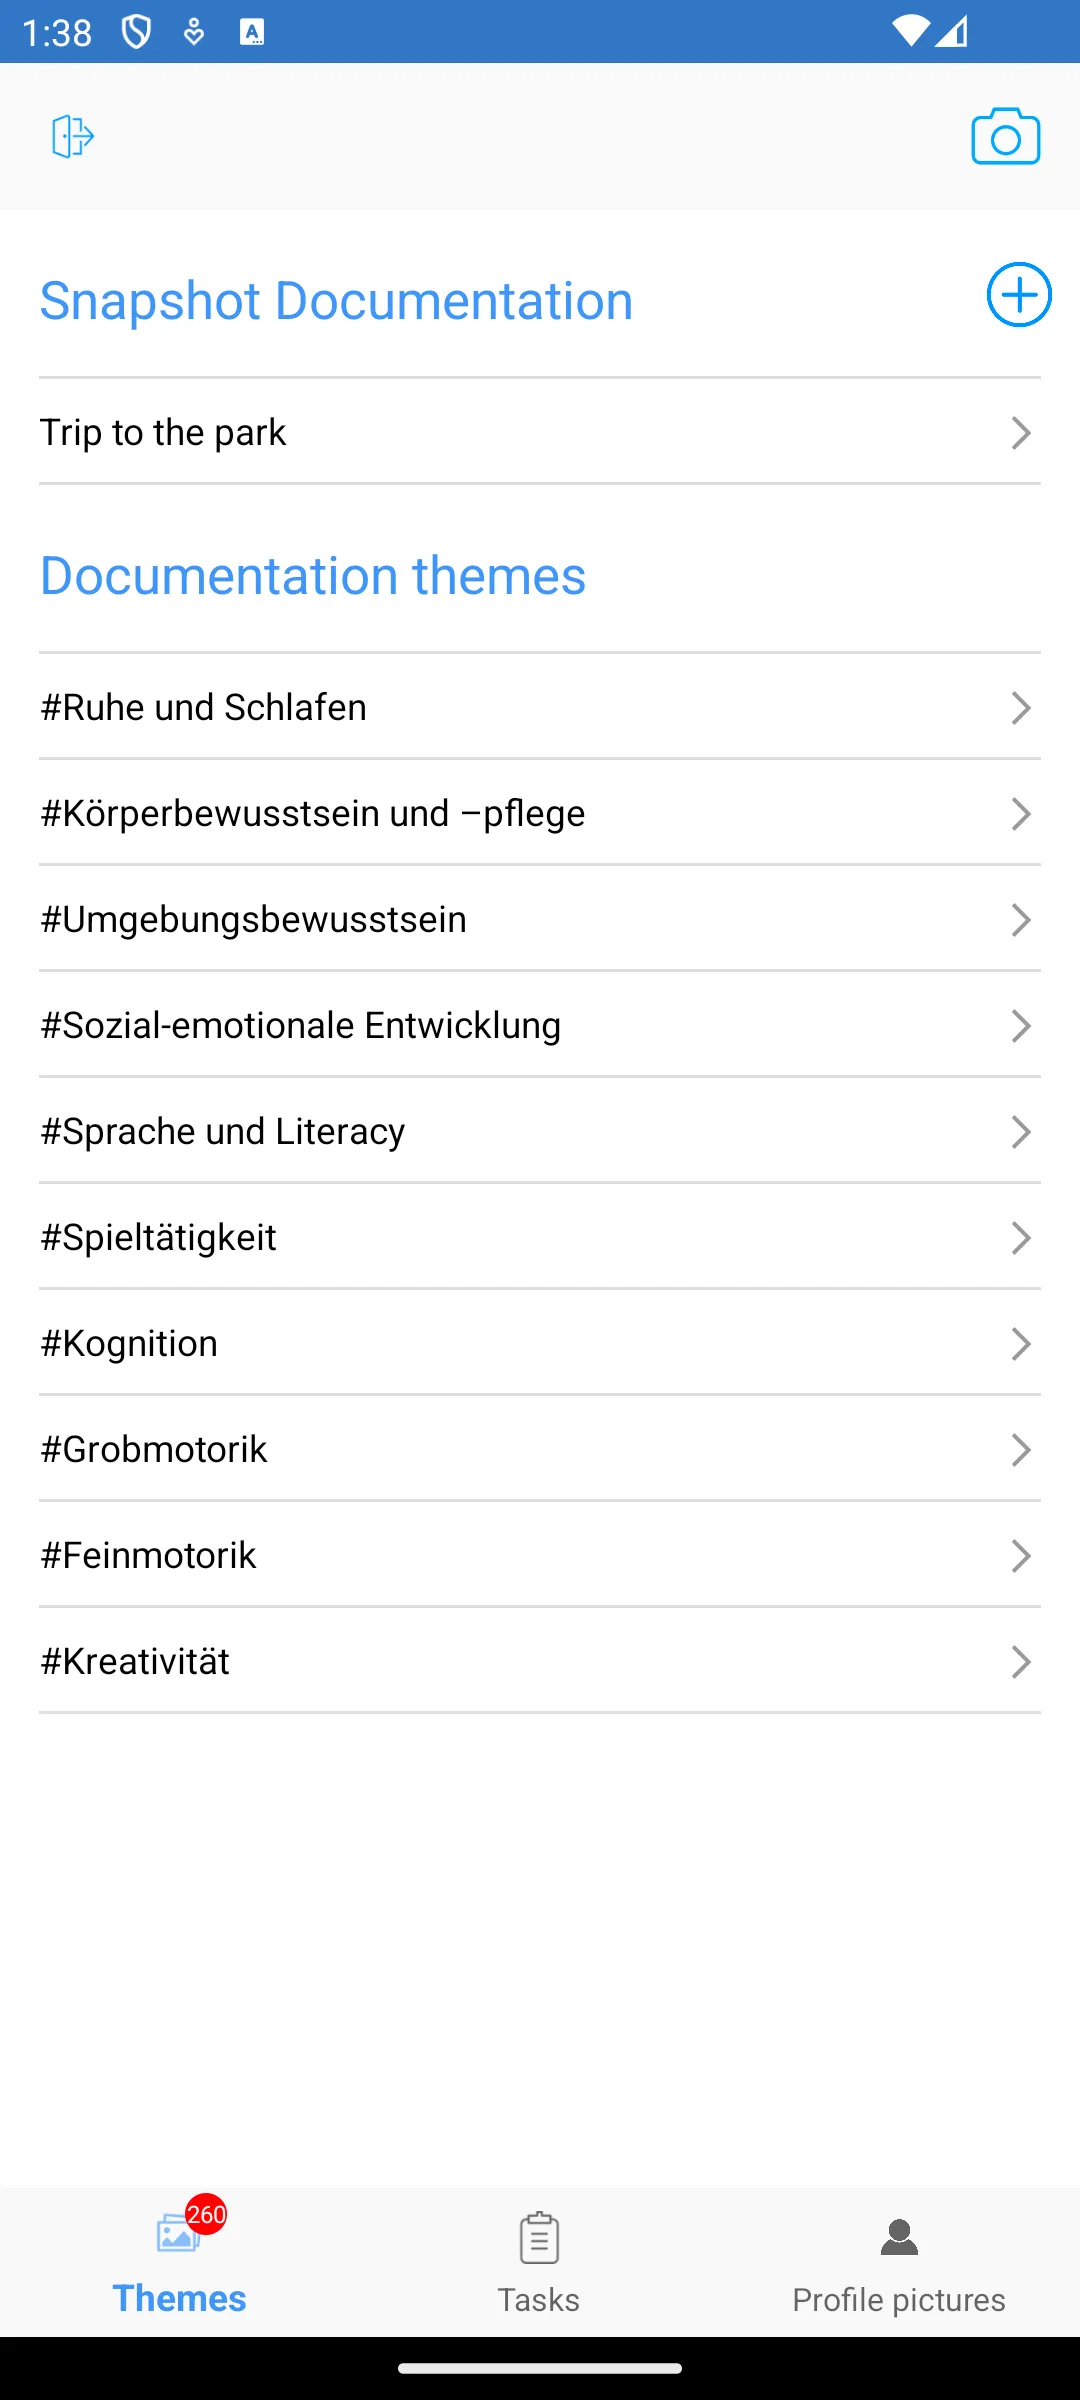Expand the #Kognition chevron arrow
This screenshot has width=1080, height=2400.
click(1020, 1344)
